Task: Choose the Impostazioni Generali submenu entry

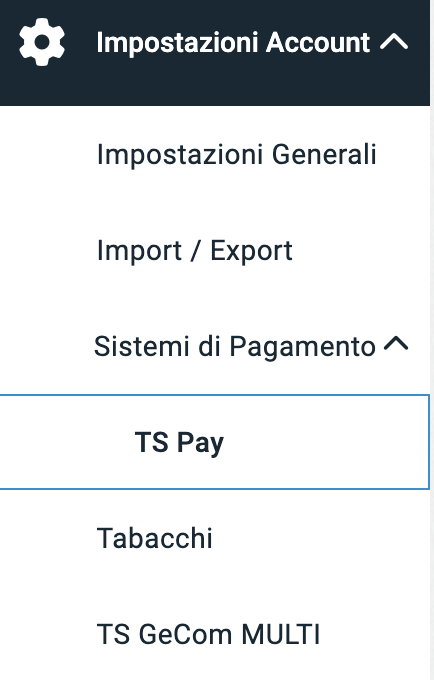Action: (236, 154)
